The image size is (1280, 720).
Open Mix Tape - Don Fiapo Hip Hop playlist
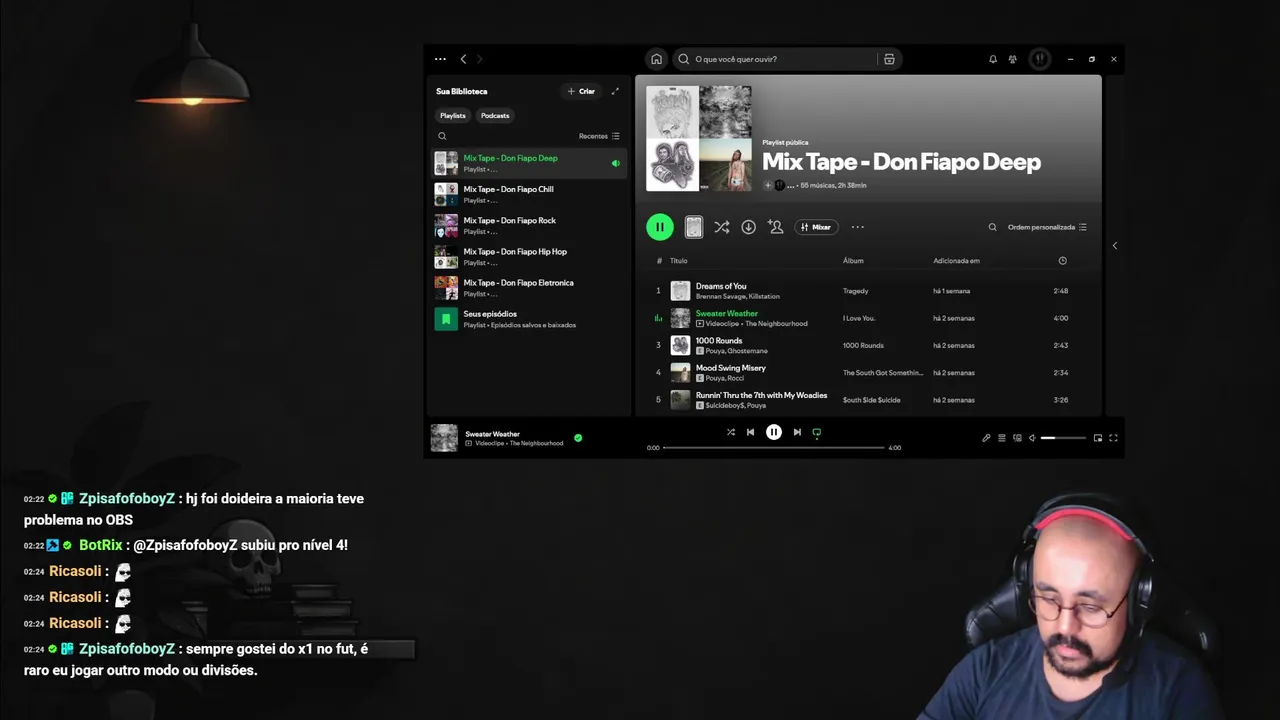click(x=529, y=257)
